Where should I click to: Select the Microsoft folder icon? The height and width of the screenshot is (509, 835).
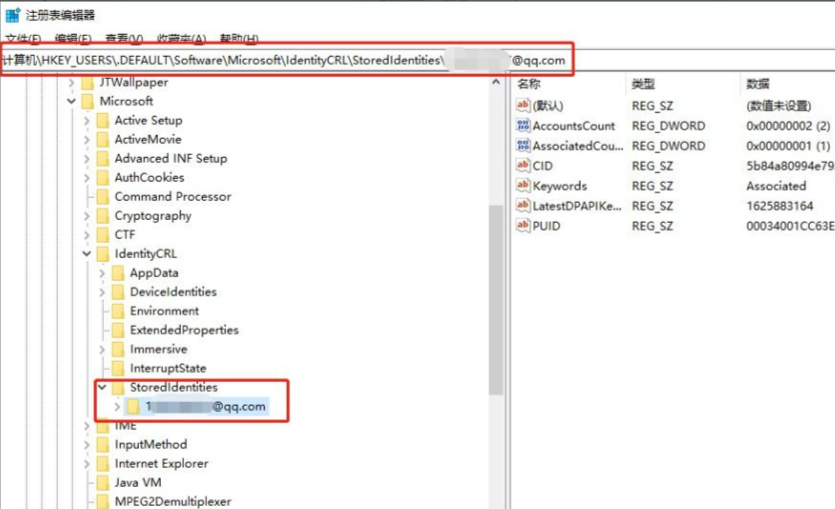pos(87,101)
